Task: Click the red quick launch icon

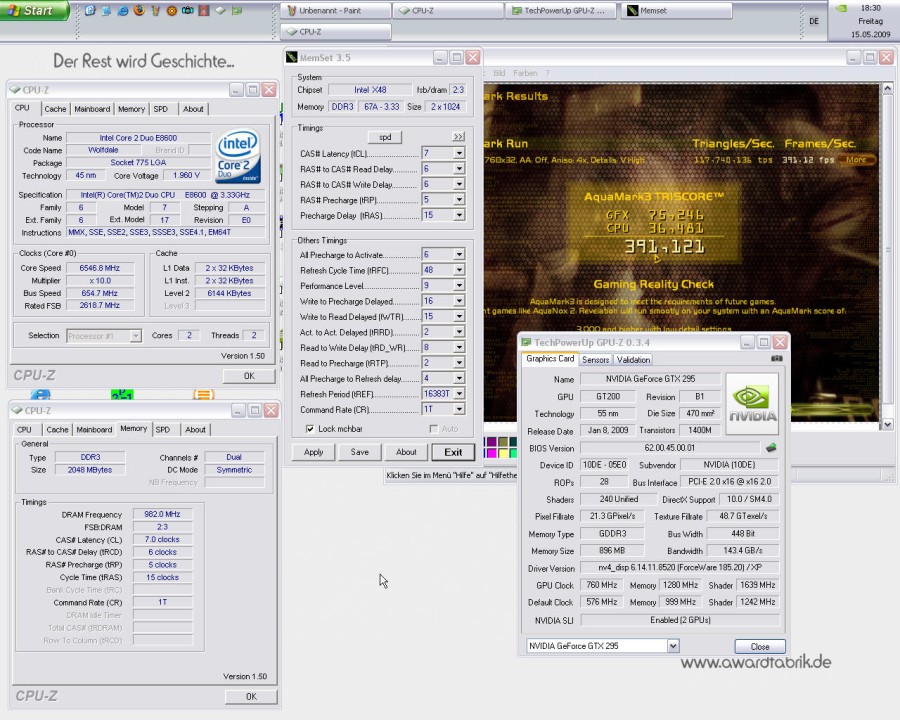Action: click(204, 10)
